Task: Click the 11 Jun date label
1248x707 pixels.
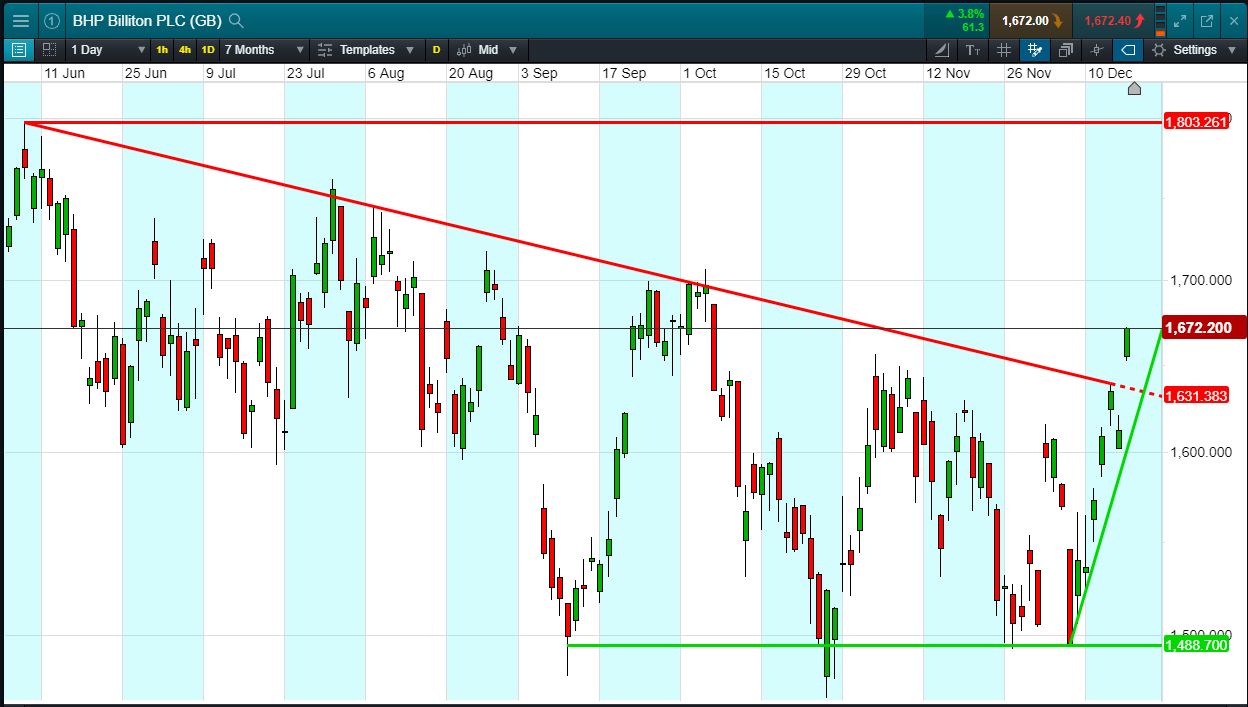Action: point(63,73)
